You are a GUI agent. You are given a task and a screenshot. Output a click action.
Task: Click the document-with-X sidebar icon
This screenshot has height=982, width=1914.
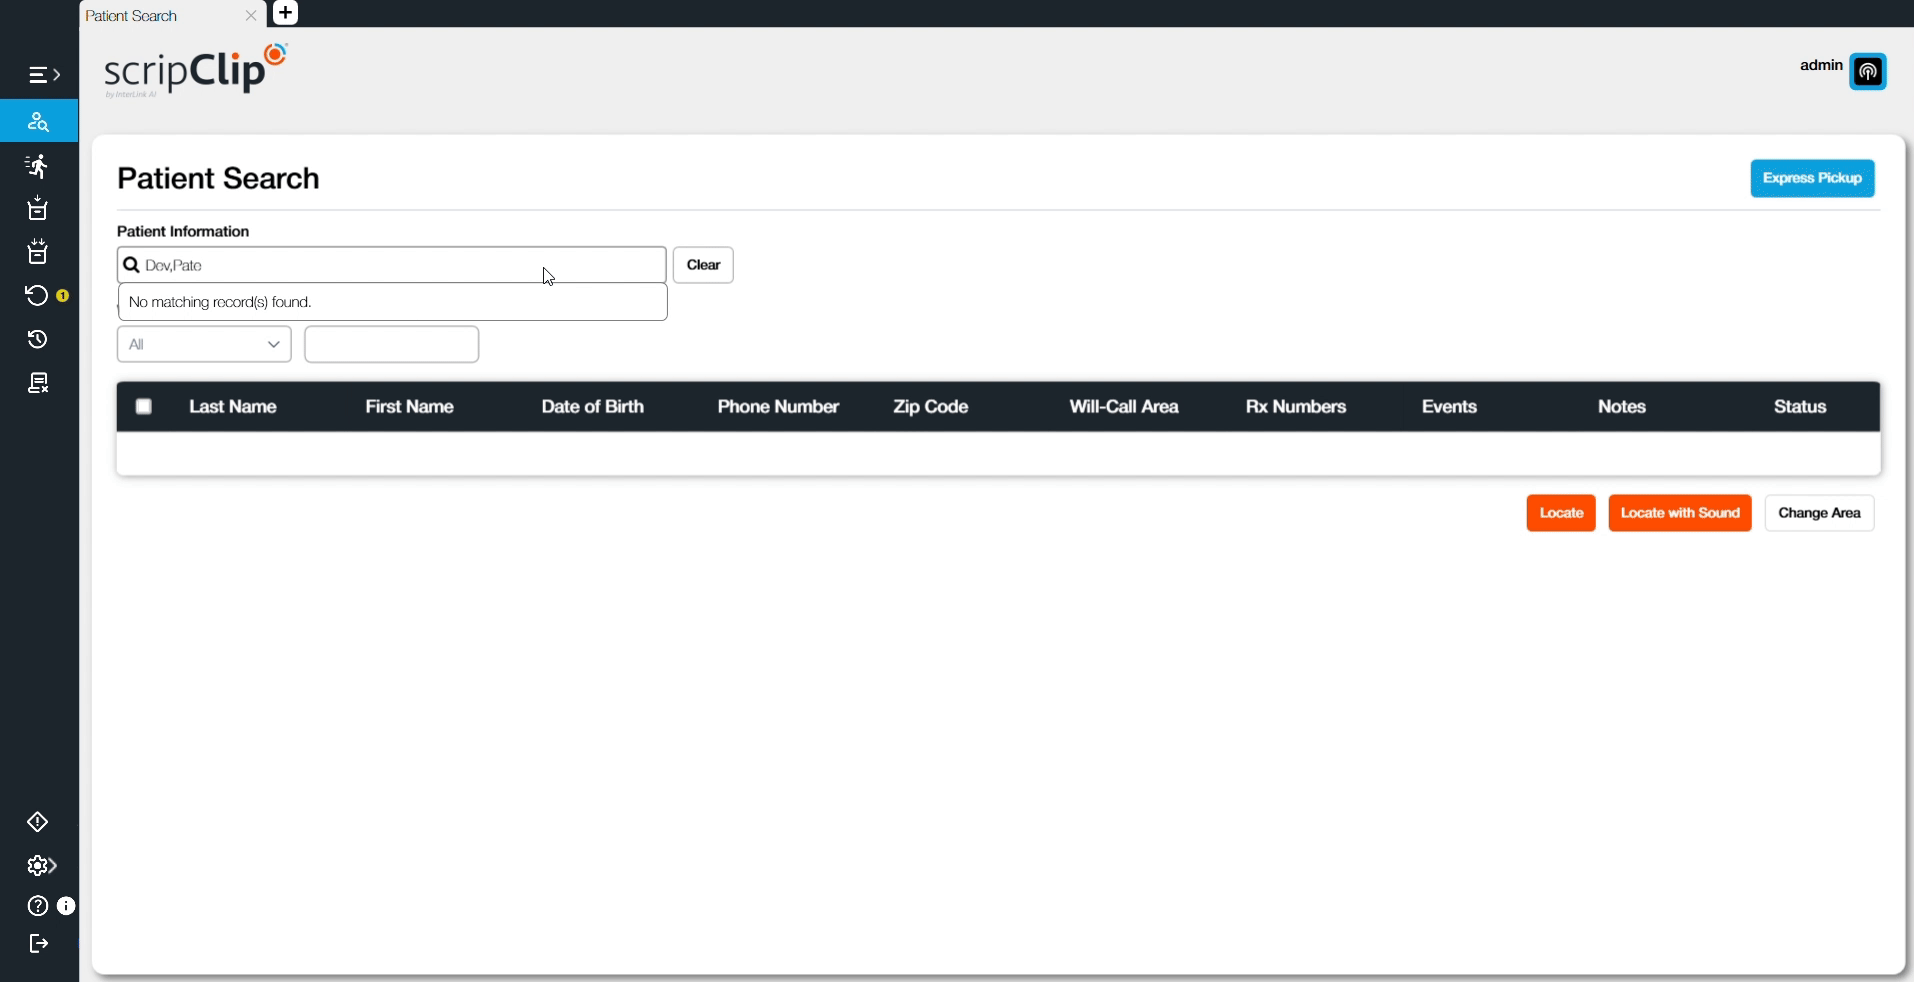(38, 383)
